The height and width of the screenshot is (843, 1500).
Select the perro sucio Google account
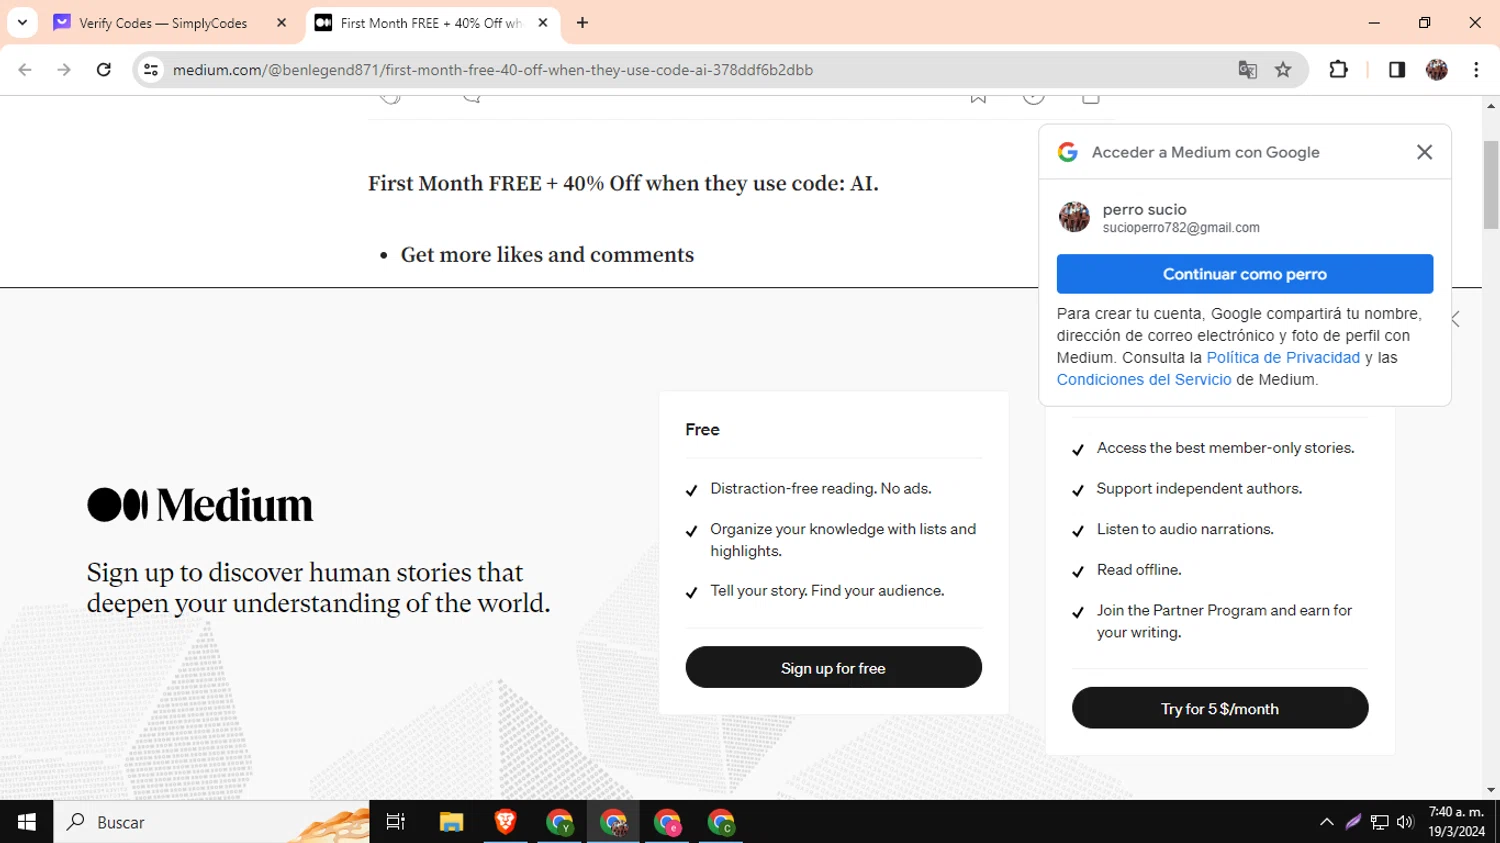(x=1245, y=217)
